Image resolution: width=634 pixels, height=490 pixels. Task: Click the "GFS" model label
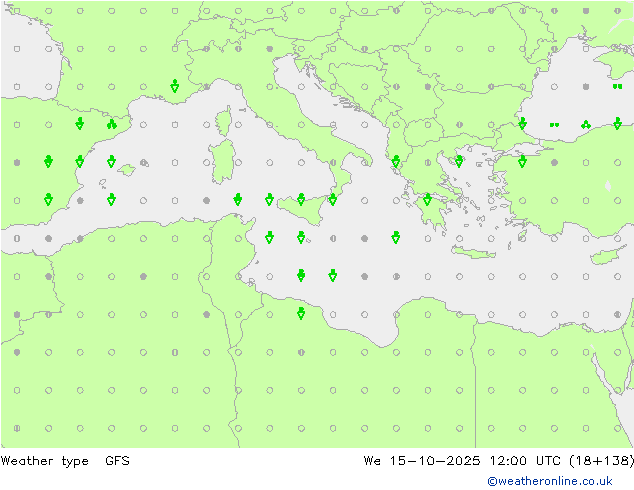117,460
